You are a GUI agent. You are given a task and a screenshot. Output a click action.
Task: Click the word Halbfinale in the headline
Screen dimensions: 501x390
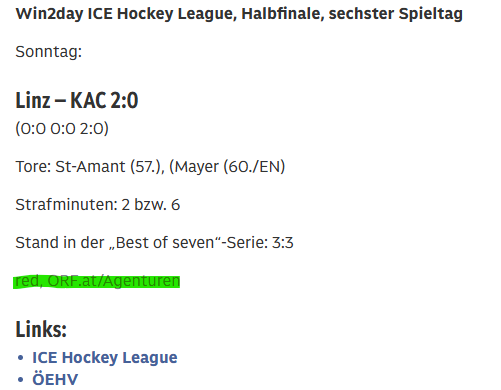pyautogui.click(x=283, y=14)
